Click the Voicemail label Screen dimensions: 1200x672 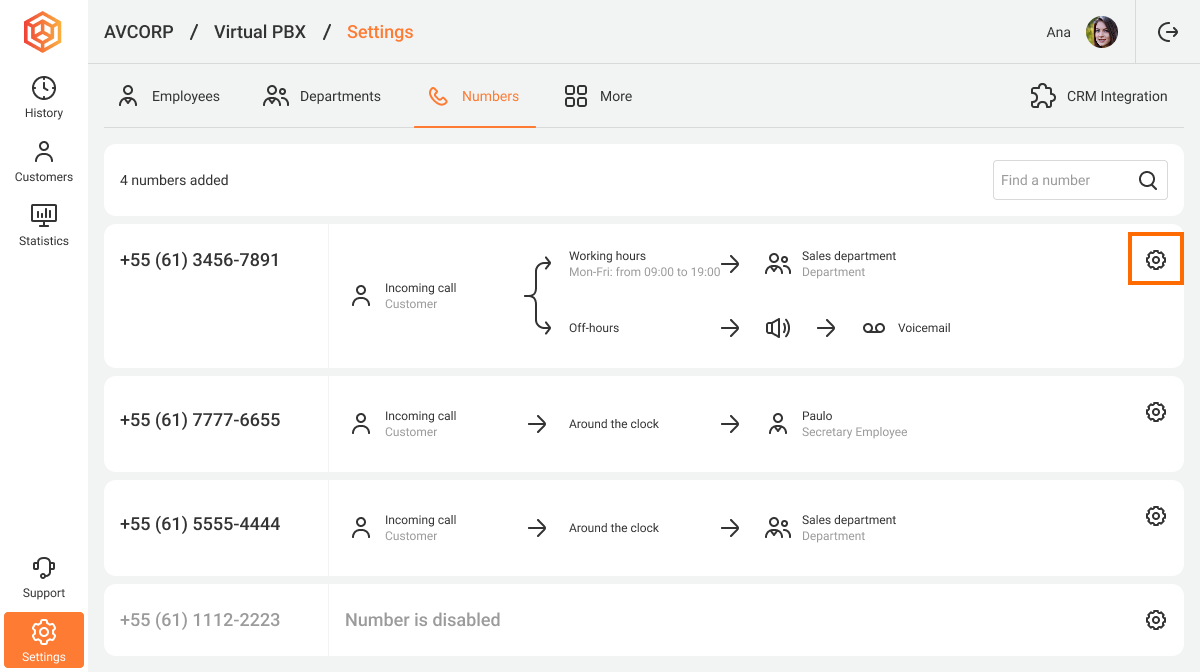click(924, 328)
